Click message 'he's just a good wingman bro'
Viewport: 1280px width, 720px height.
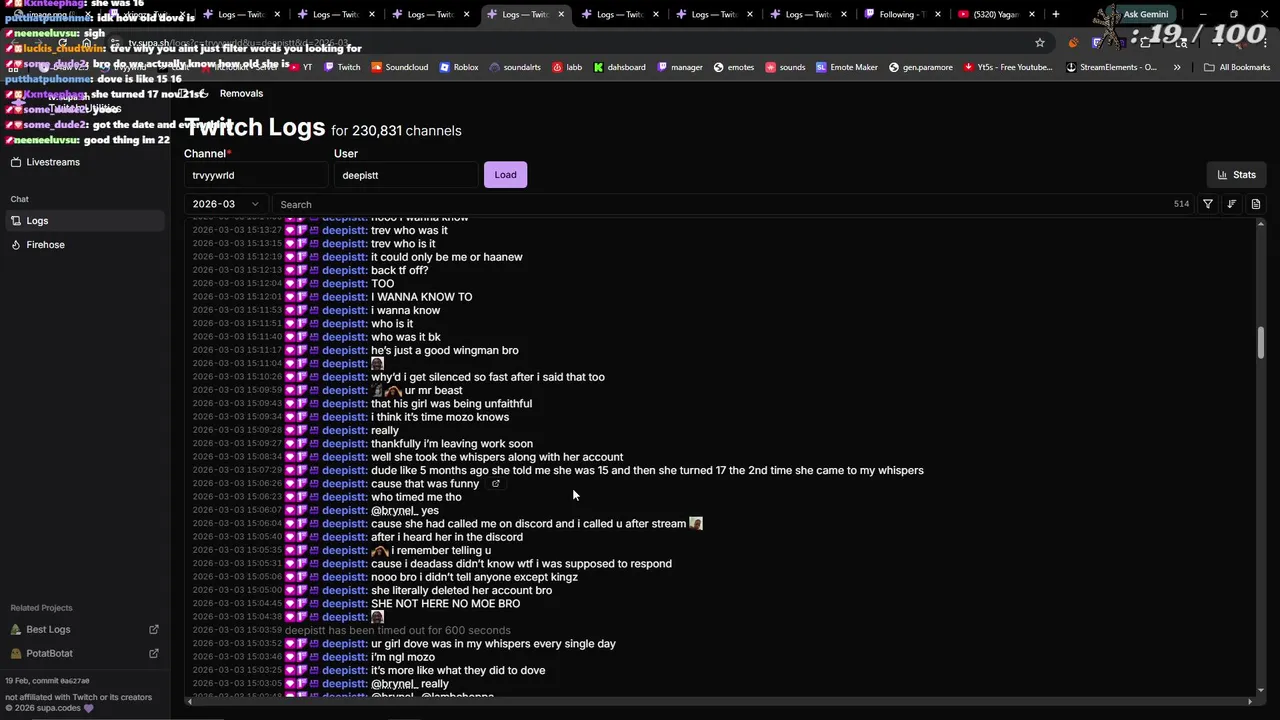point(444,351)
